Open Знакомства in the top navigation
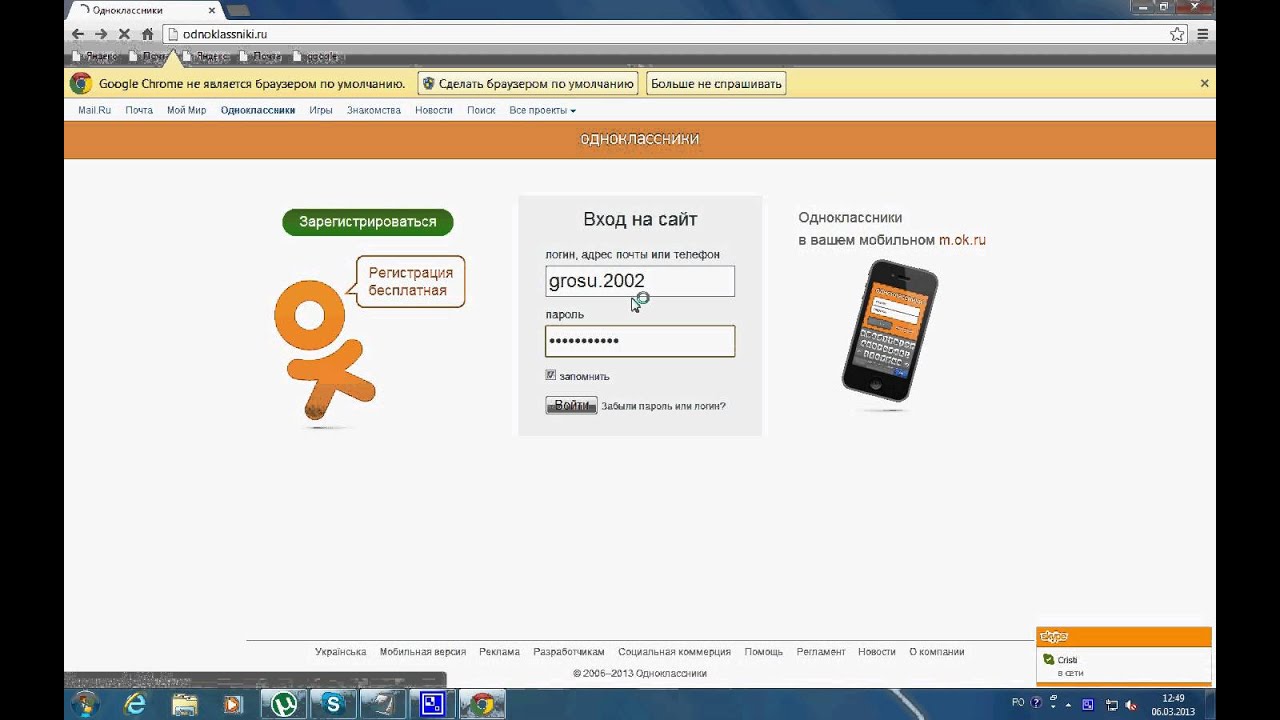 [x=374, y=110]
